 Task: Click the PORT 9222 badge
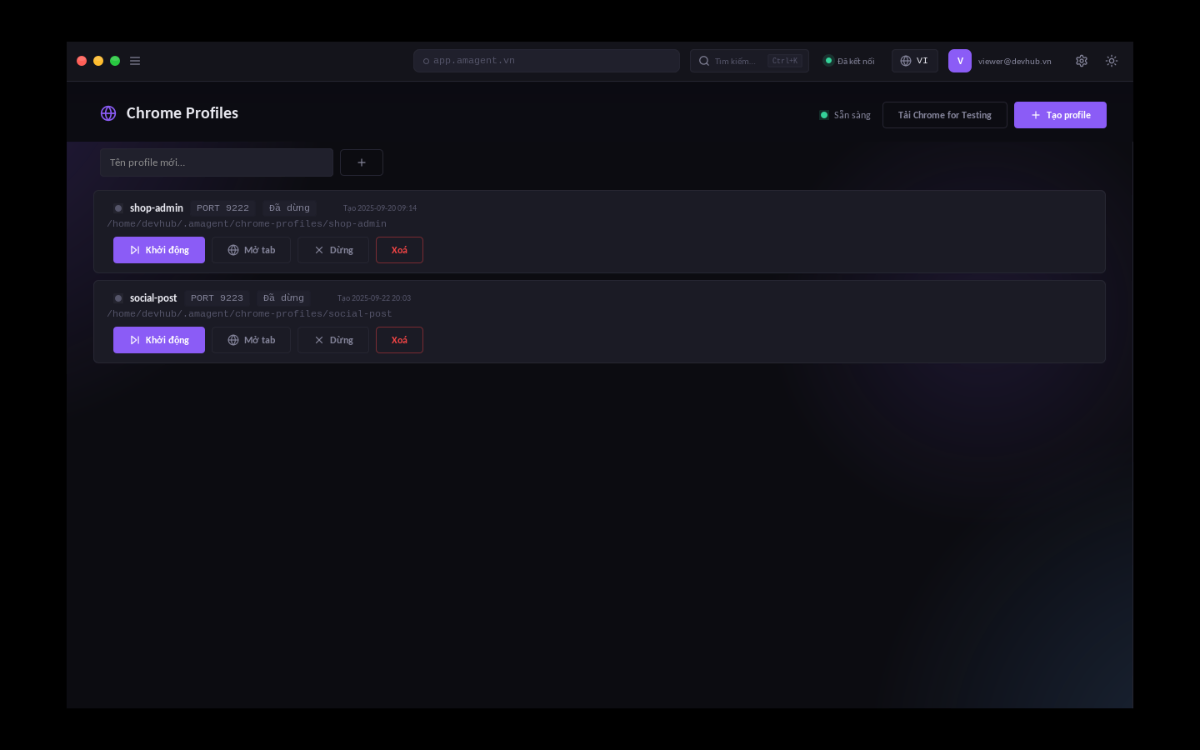point(222,208)
